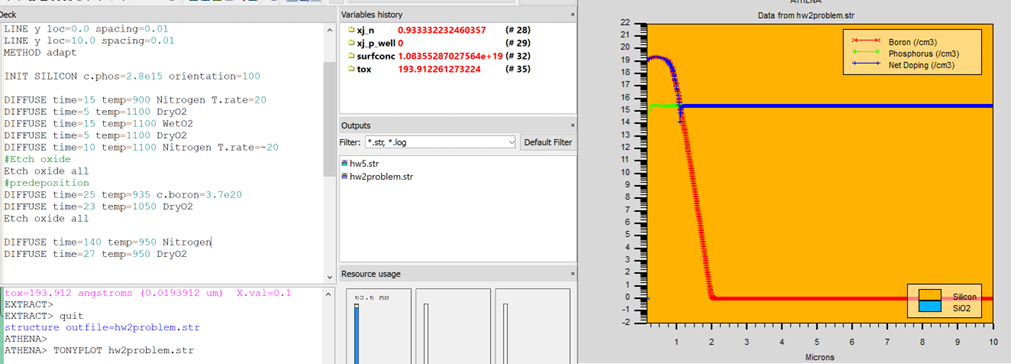Click the folder icon beside xj_n variable
Image resolution: width=1011 pixels, height=364 pixels.
pyautogui.click(x=351, y=30)
